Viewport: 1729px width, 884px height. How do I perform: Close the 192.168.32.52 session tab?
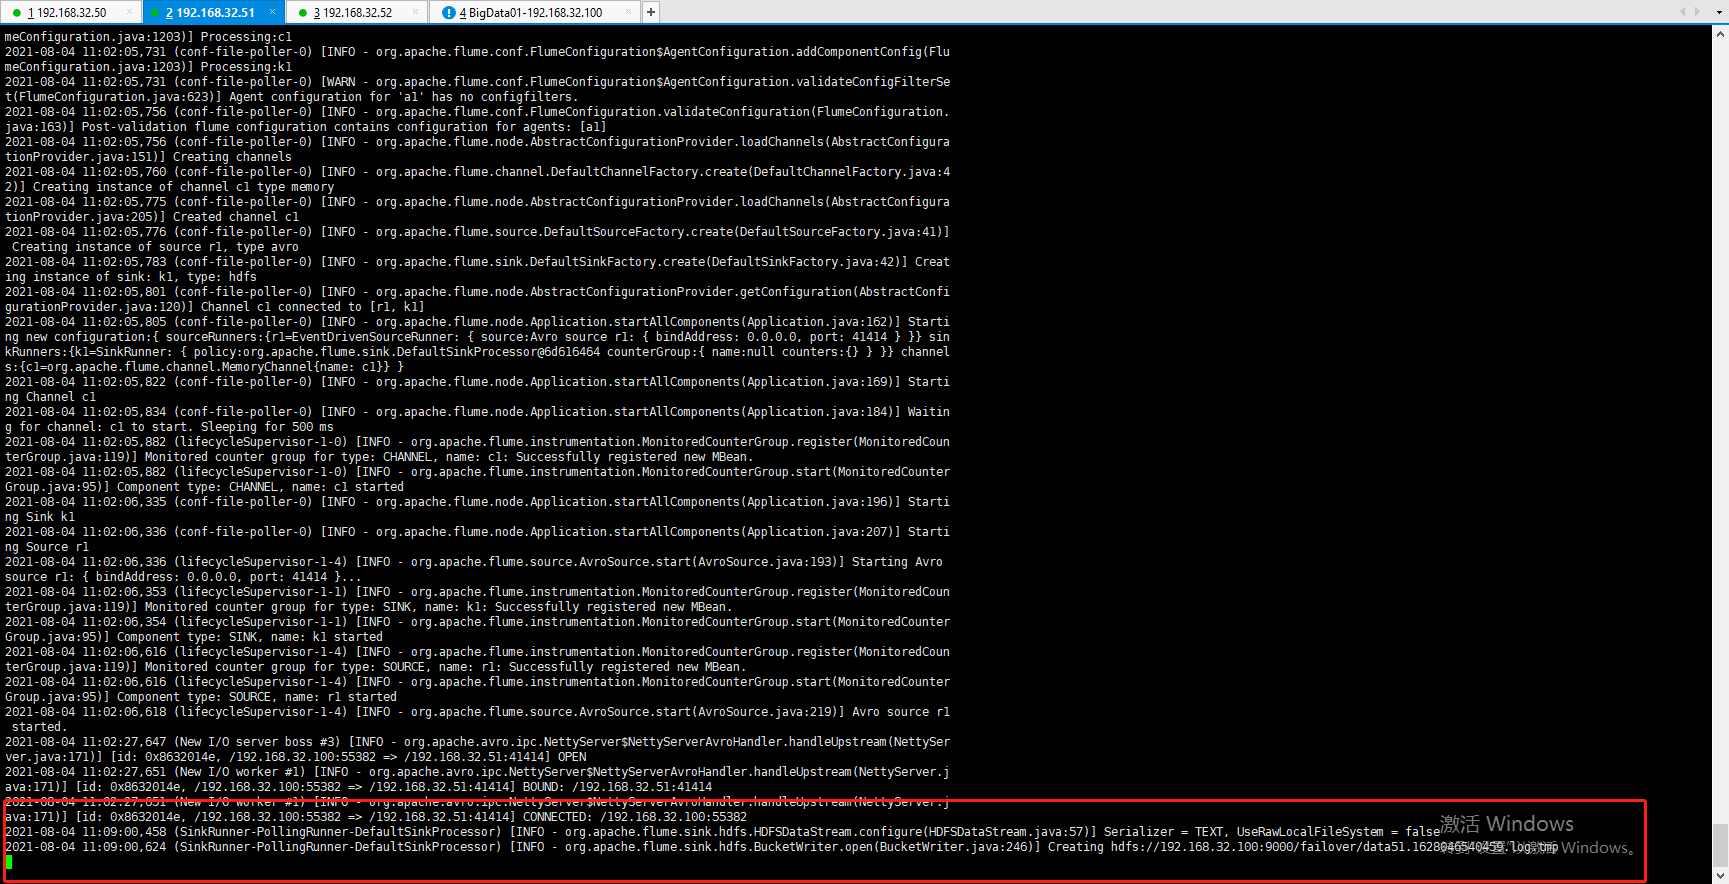coord(416,12)
